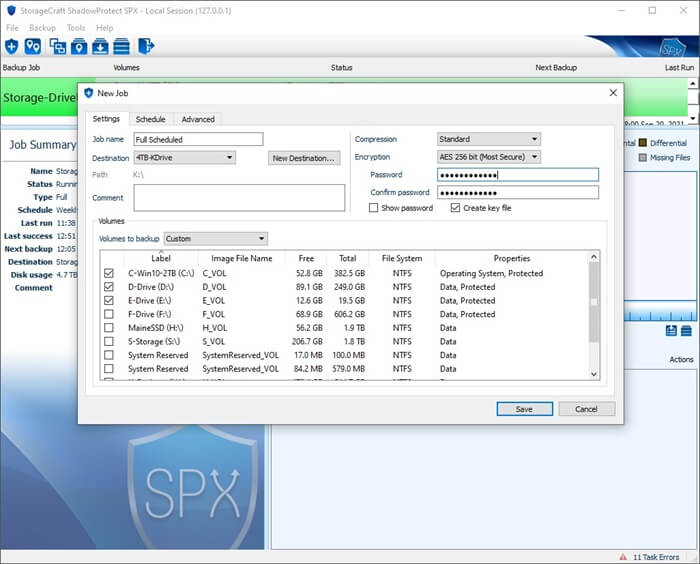
Task: Click the Differential color legend swatch
Action: (x=643, y=143)
